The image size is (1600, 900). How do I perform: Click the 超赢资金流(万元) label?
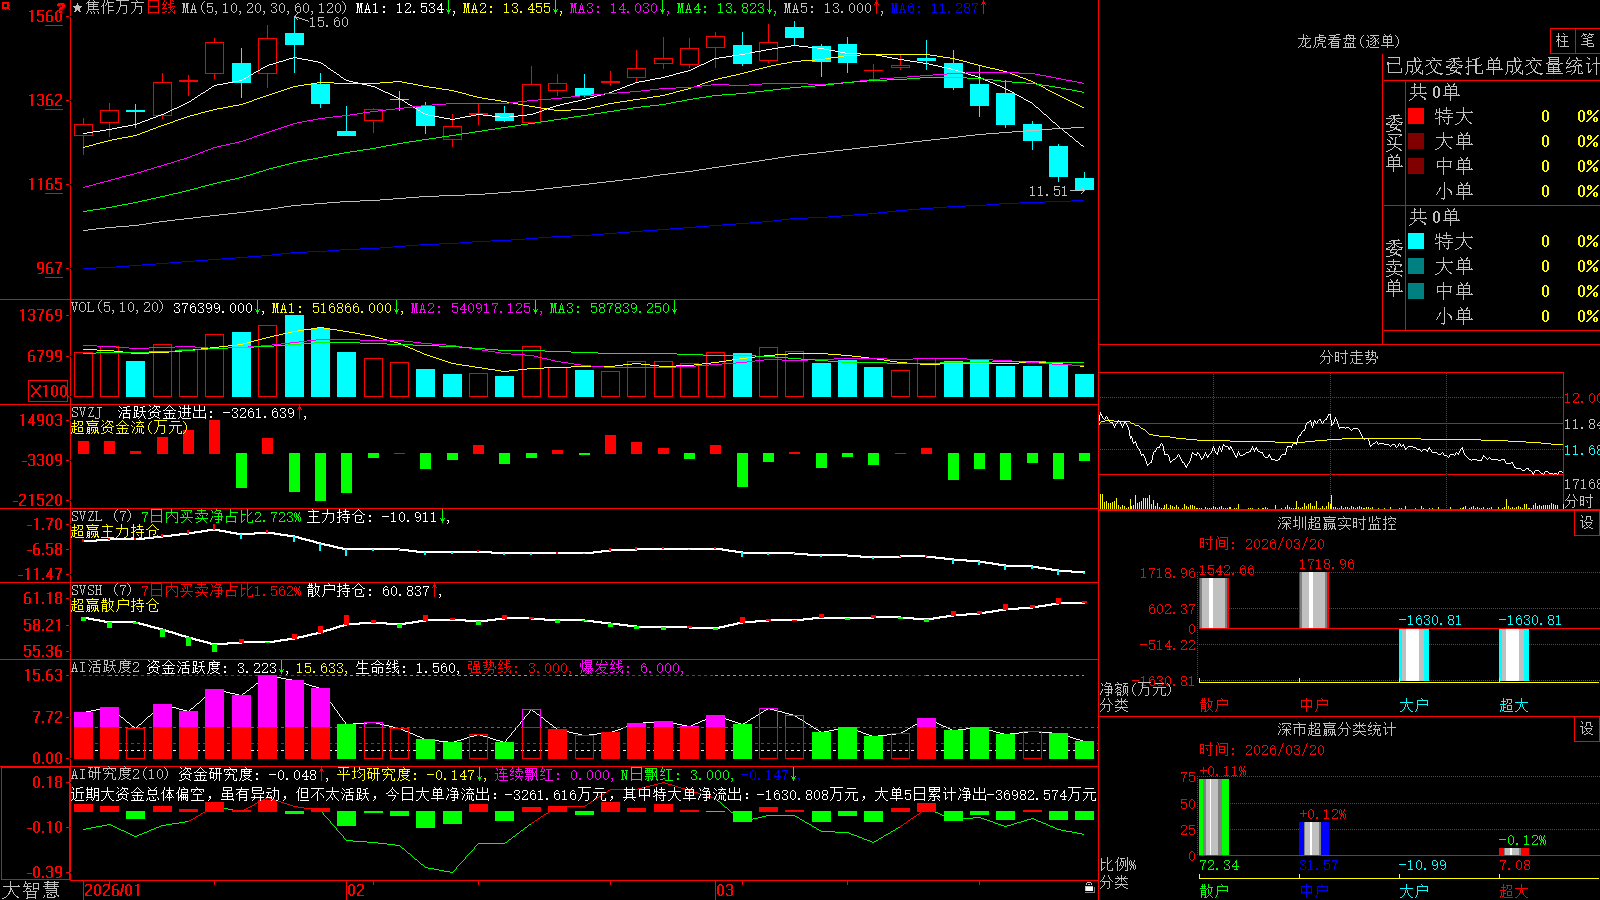(x=129, y=427)
